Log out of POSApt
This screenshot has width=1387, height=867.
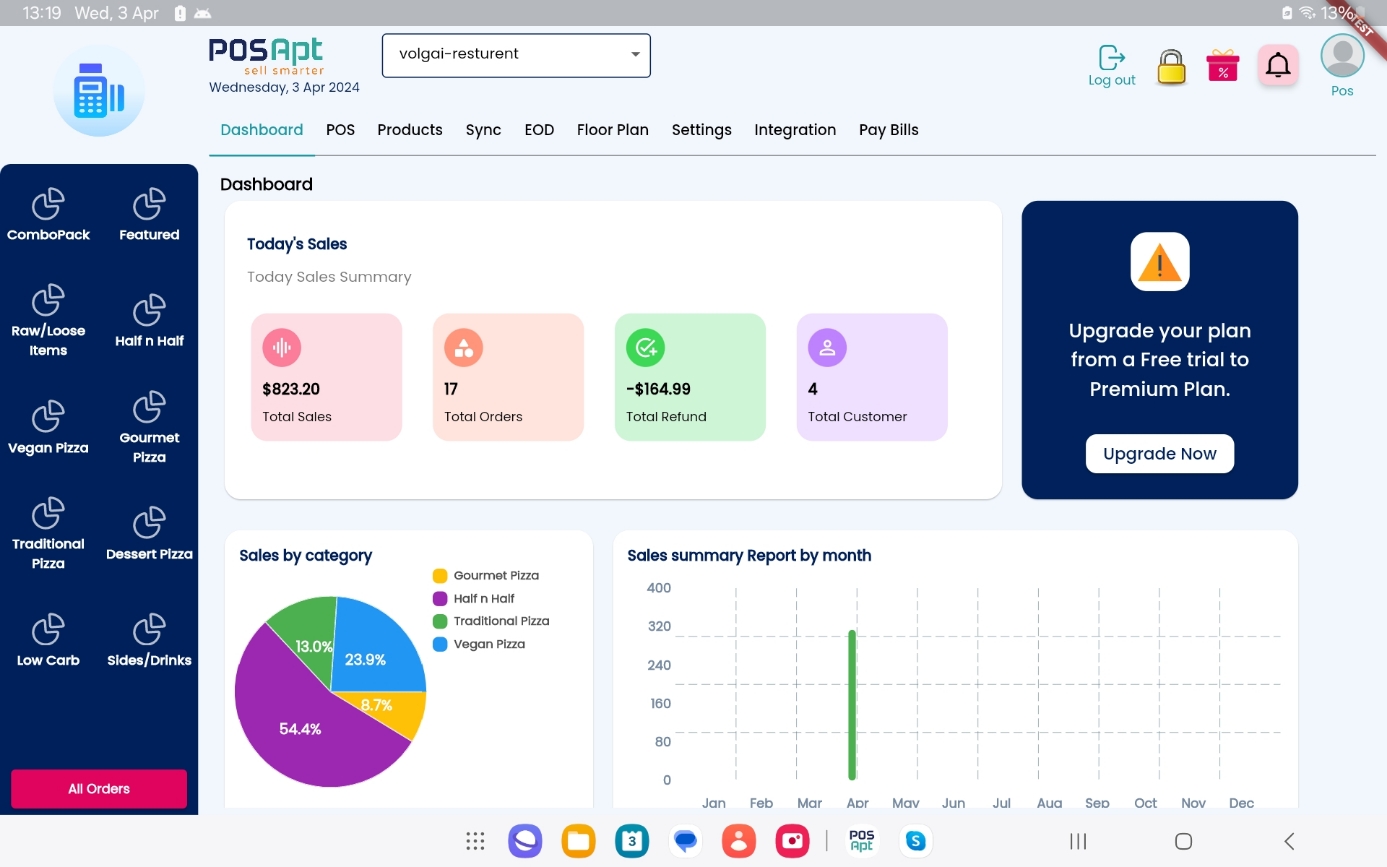(x=1111, y=63)
